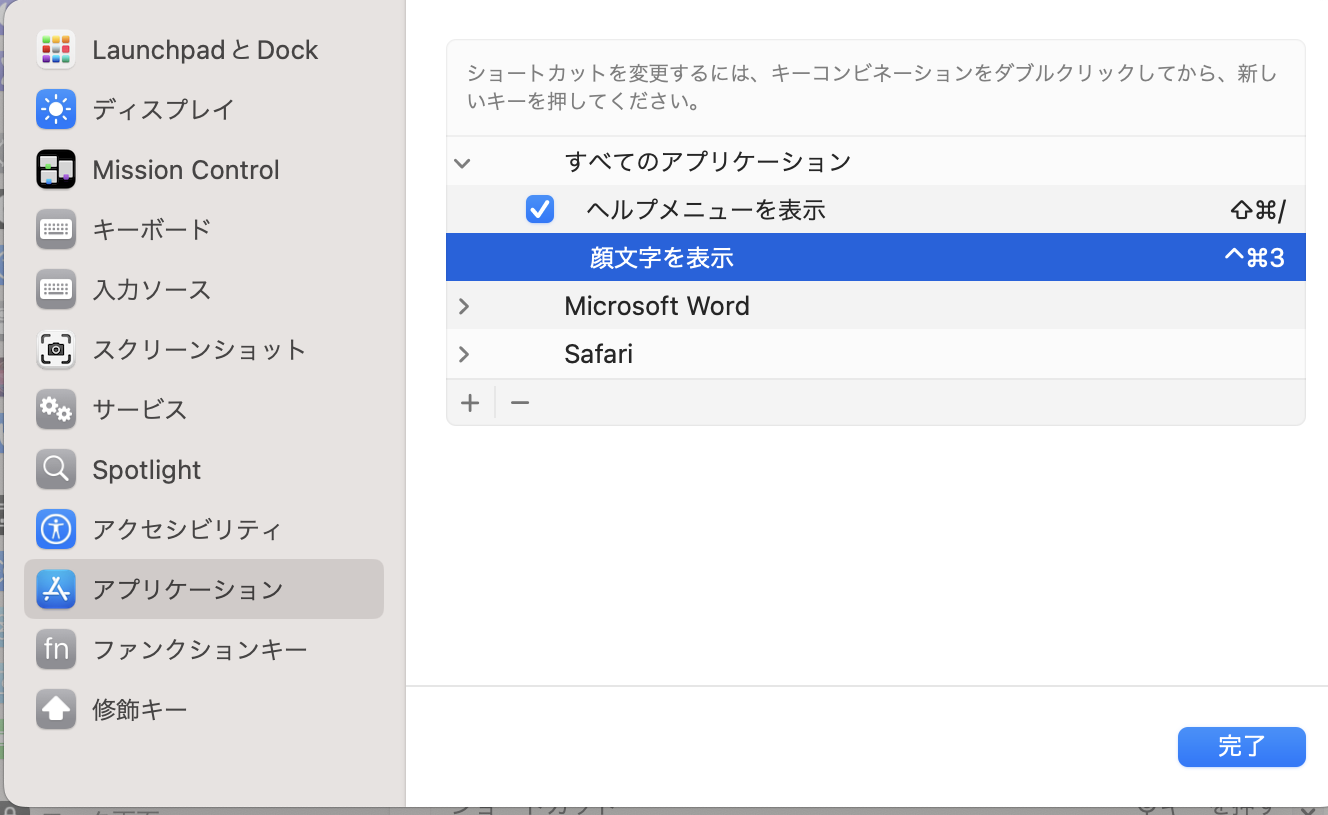
Task: Click the Launchpad and Dock icon
Action: coord(56,49)
